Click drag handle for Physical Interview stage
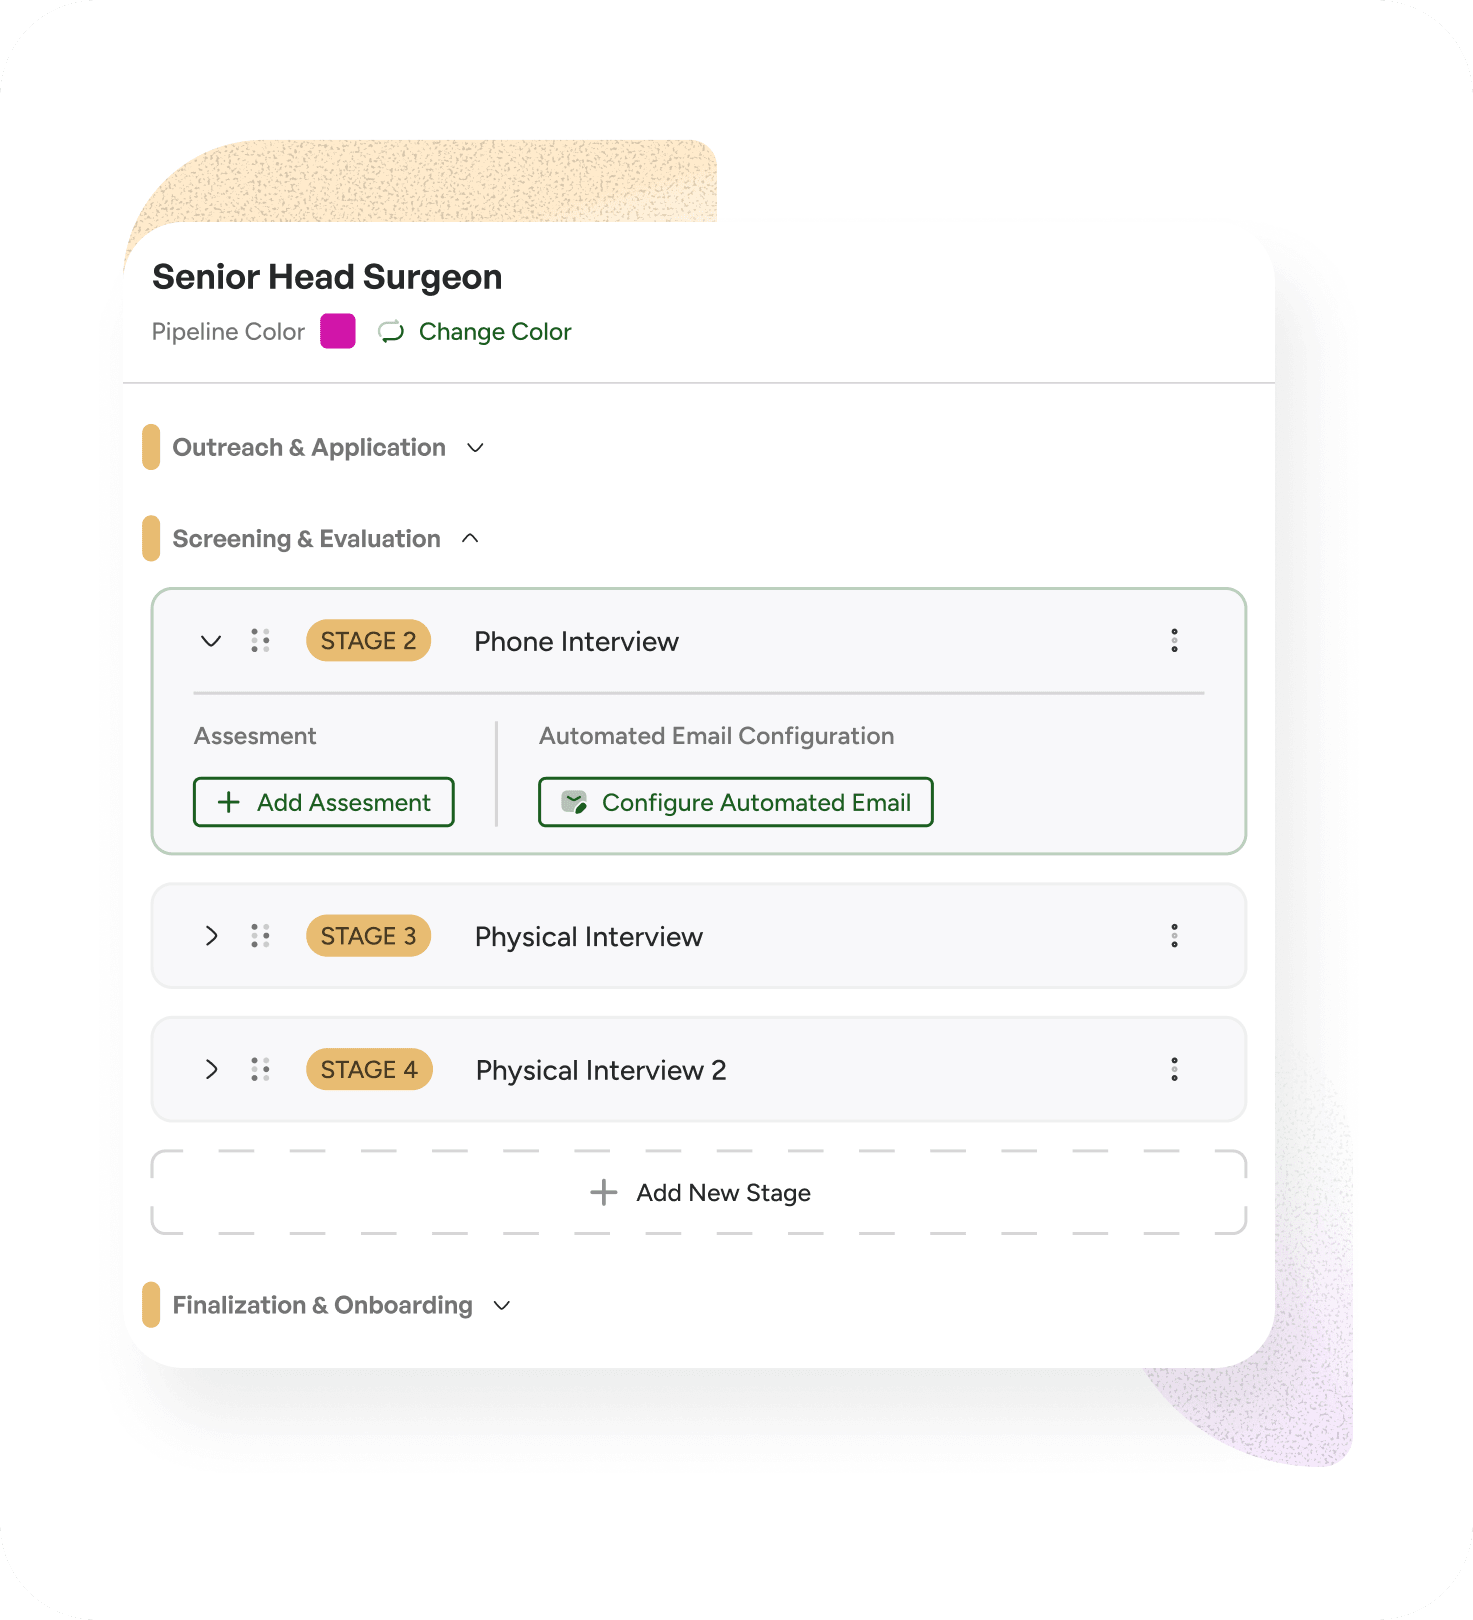This screenshot has height=1620, width=1473. [x=260, y=936]
